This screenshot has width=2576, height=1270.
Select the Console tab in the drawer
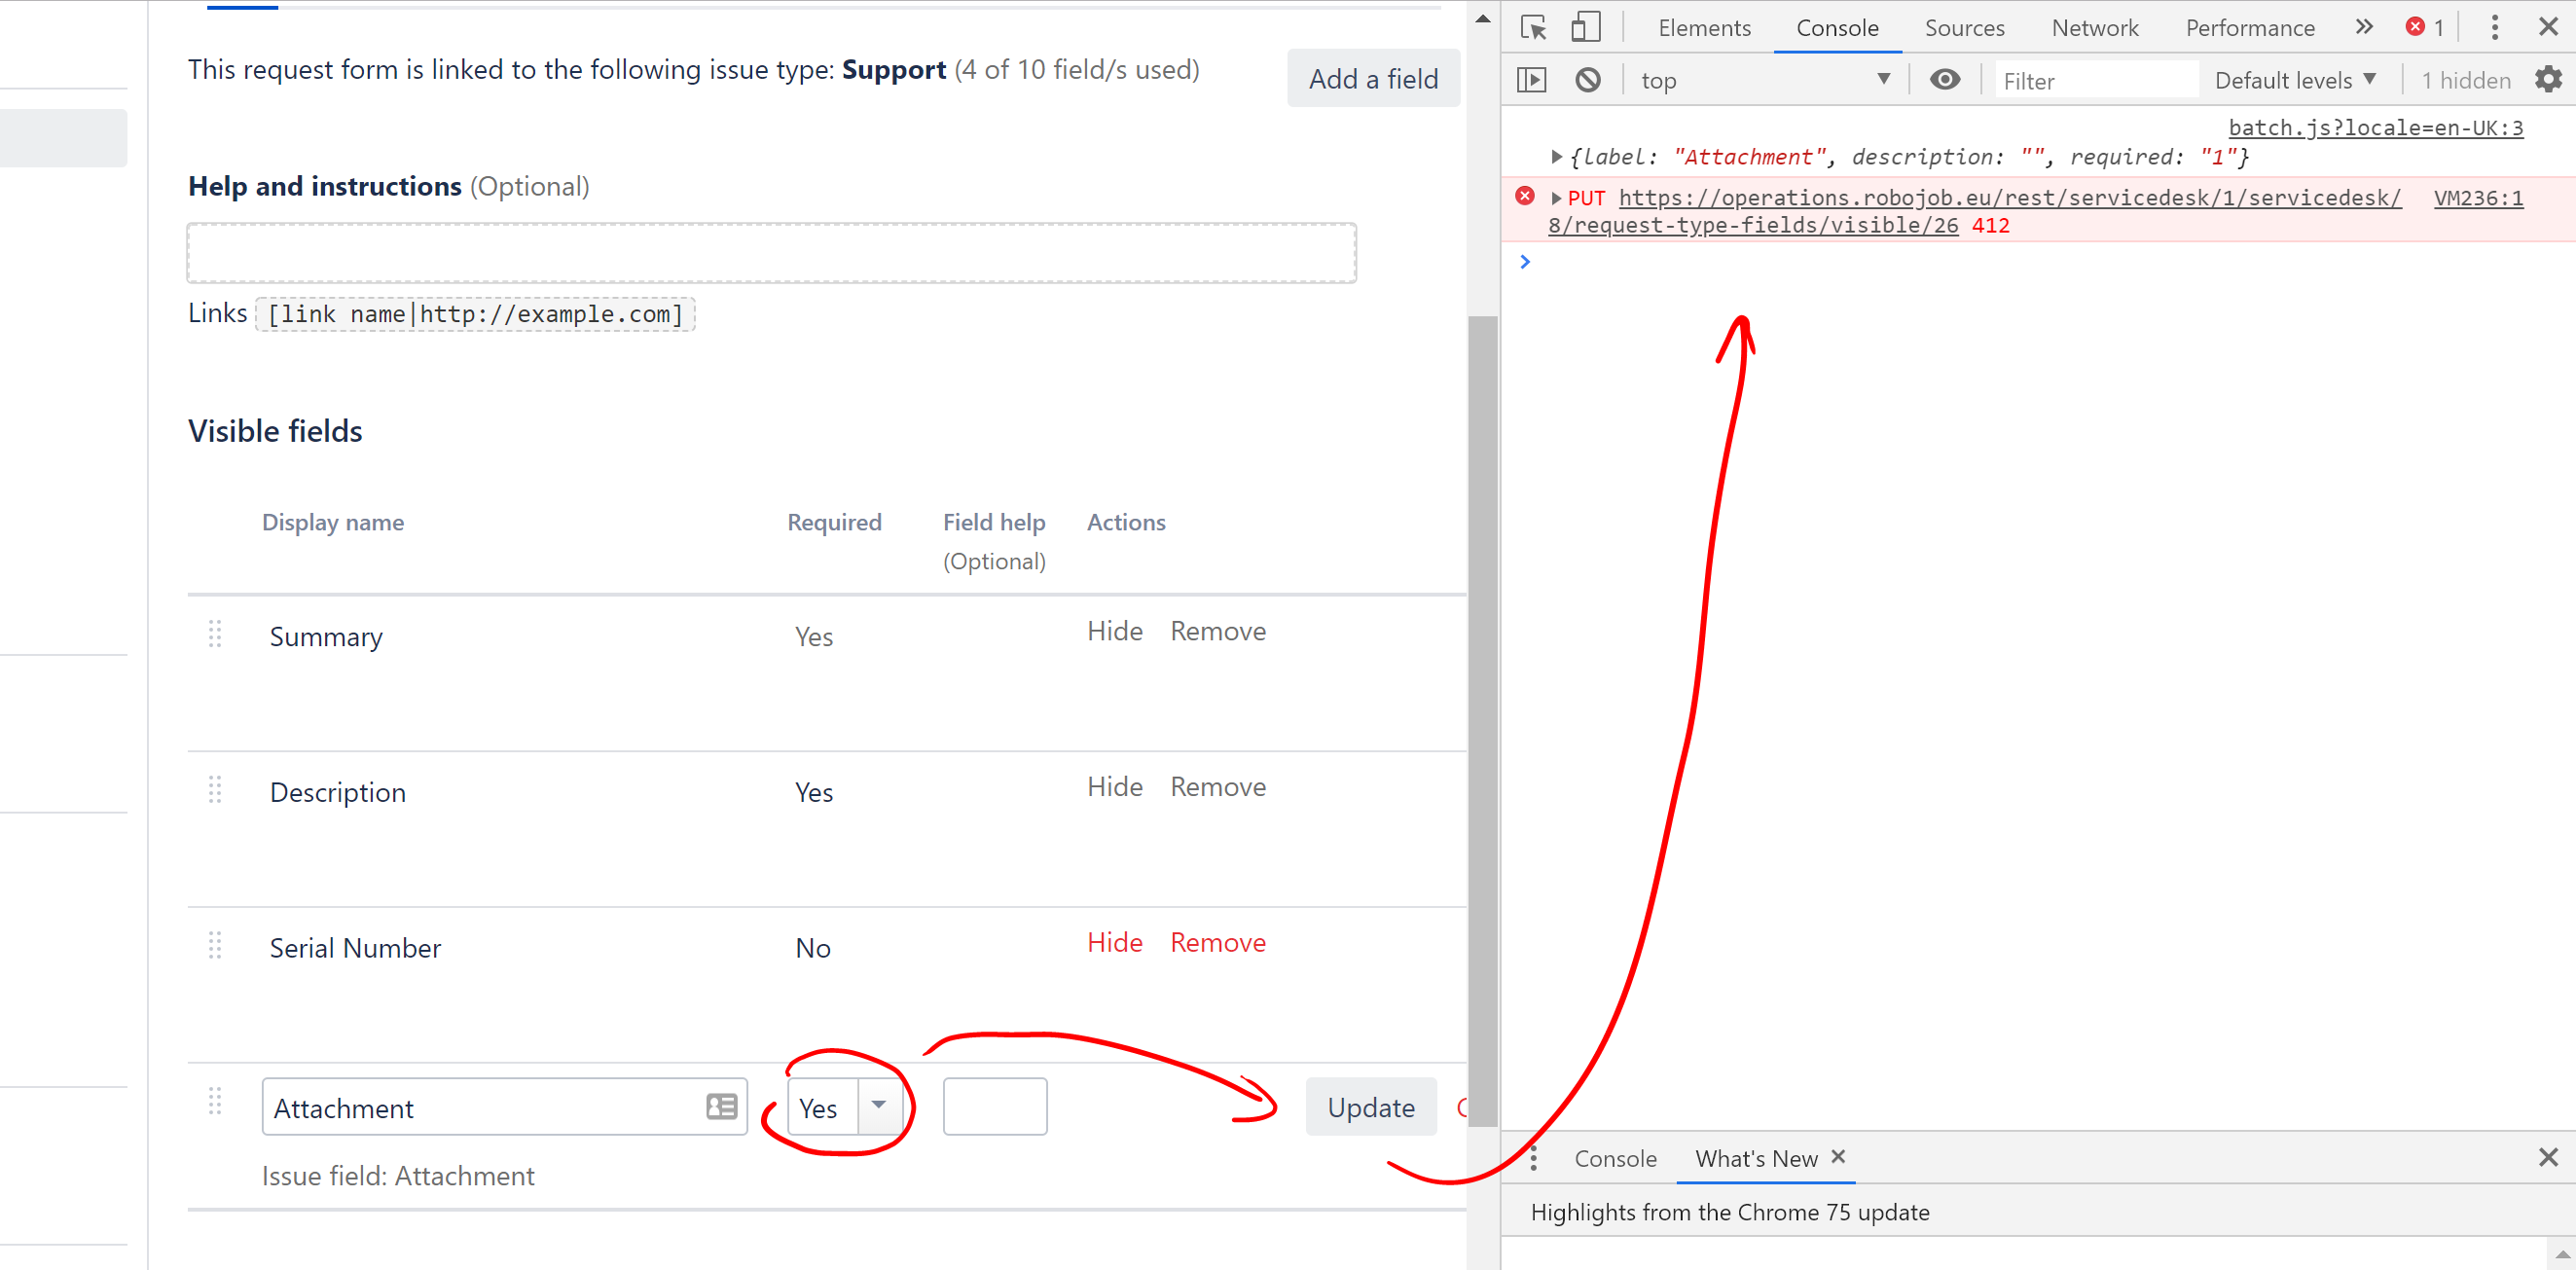click(1615, 1159)
